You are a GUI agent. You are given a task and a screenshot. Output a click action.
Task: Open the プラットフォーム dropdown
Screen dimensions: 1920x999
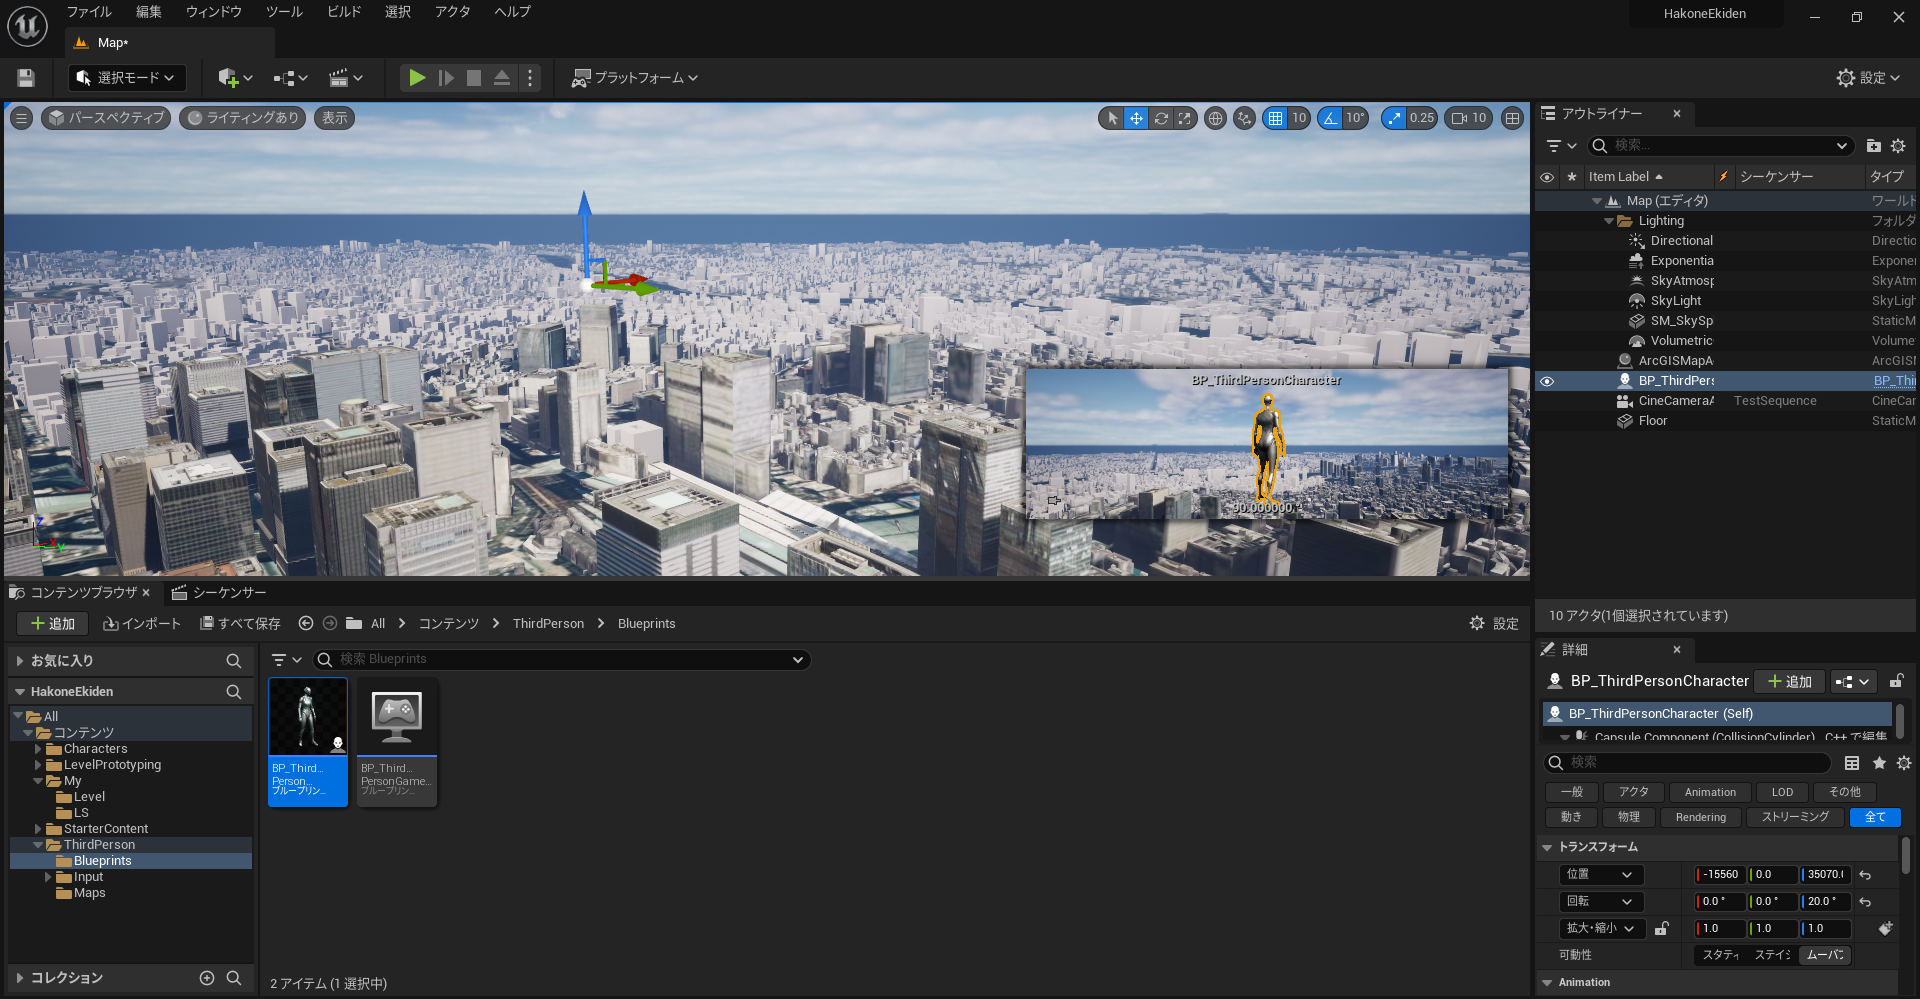point(635,78)
